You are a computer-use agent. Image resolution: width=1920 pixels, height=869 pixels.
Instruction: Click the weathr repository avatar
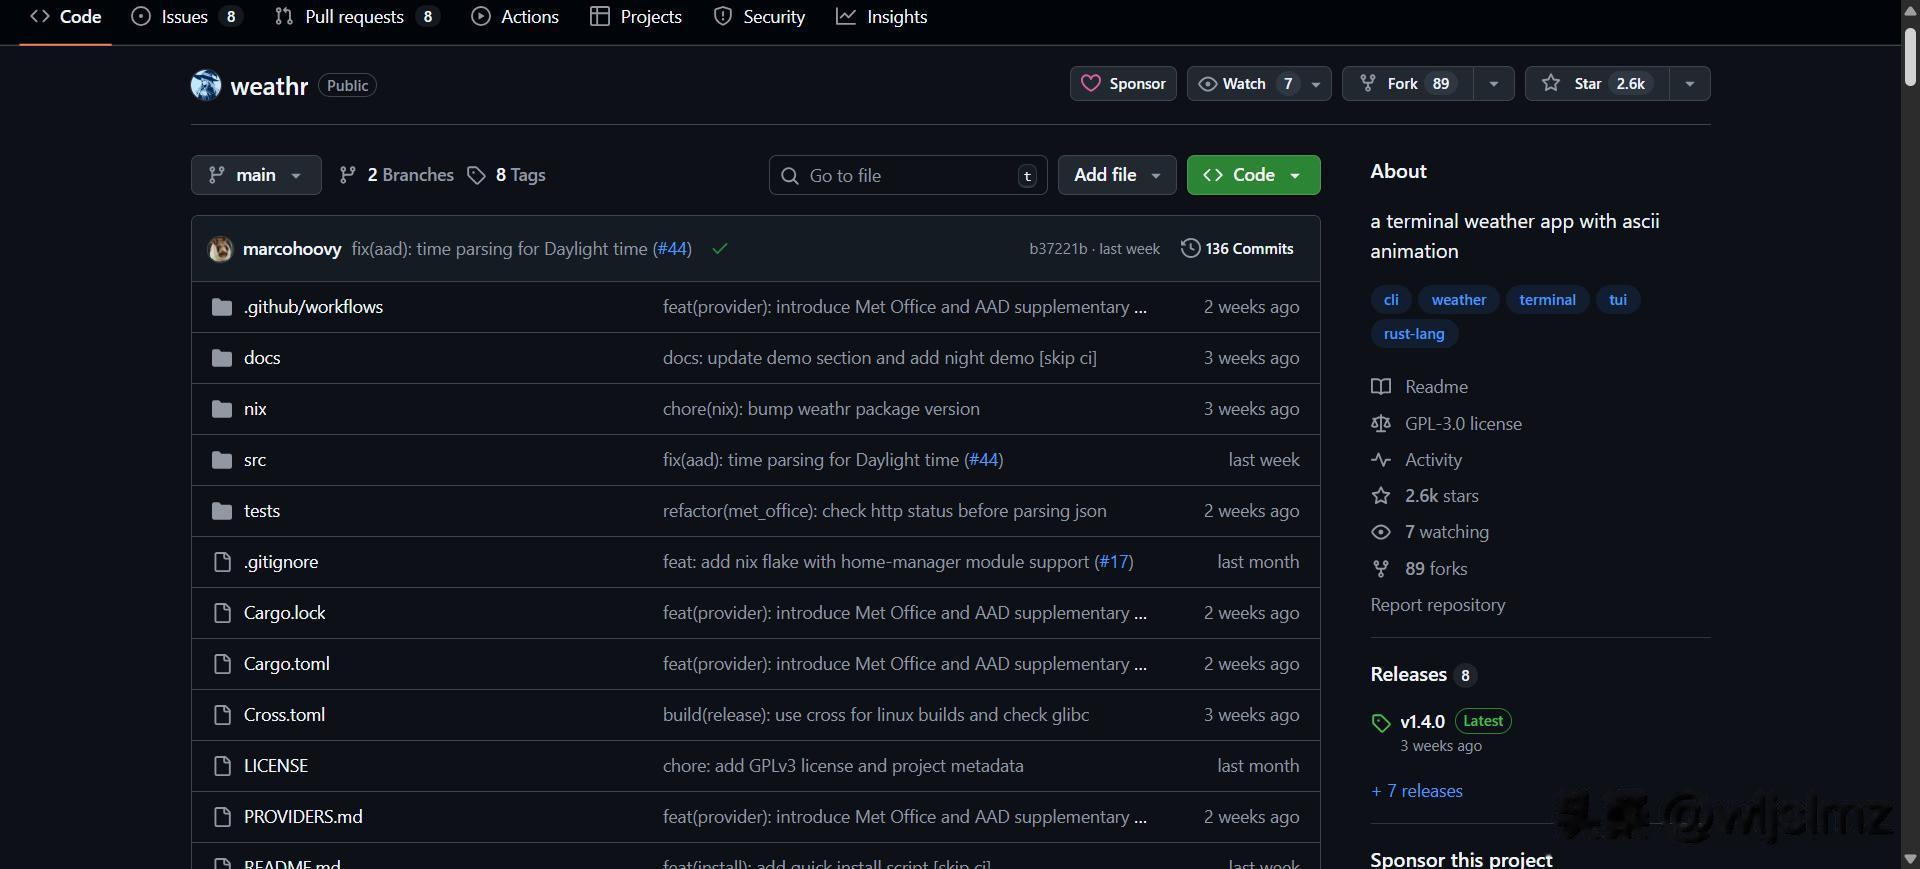(206, 85)
